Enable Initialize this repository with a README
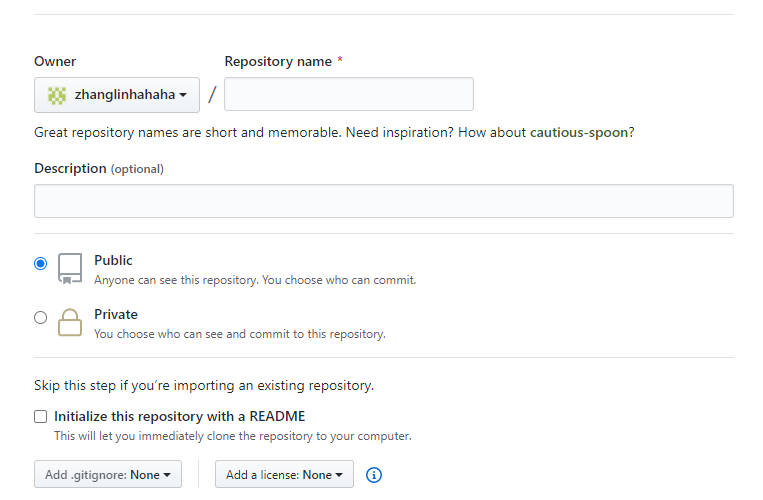Screen dimensions: 763x500 (x=41, y=417)
